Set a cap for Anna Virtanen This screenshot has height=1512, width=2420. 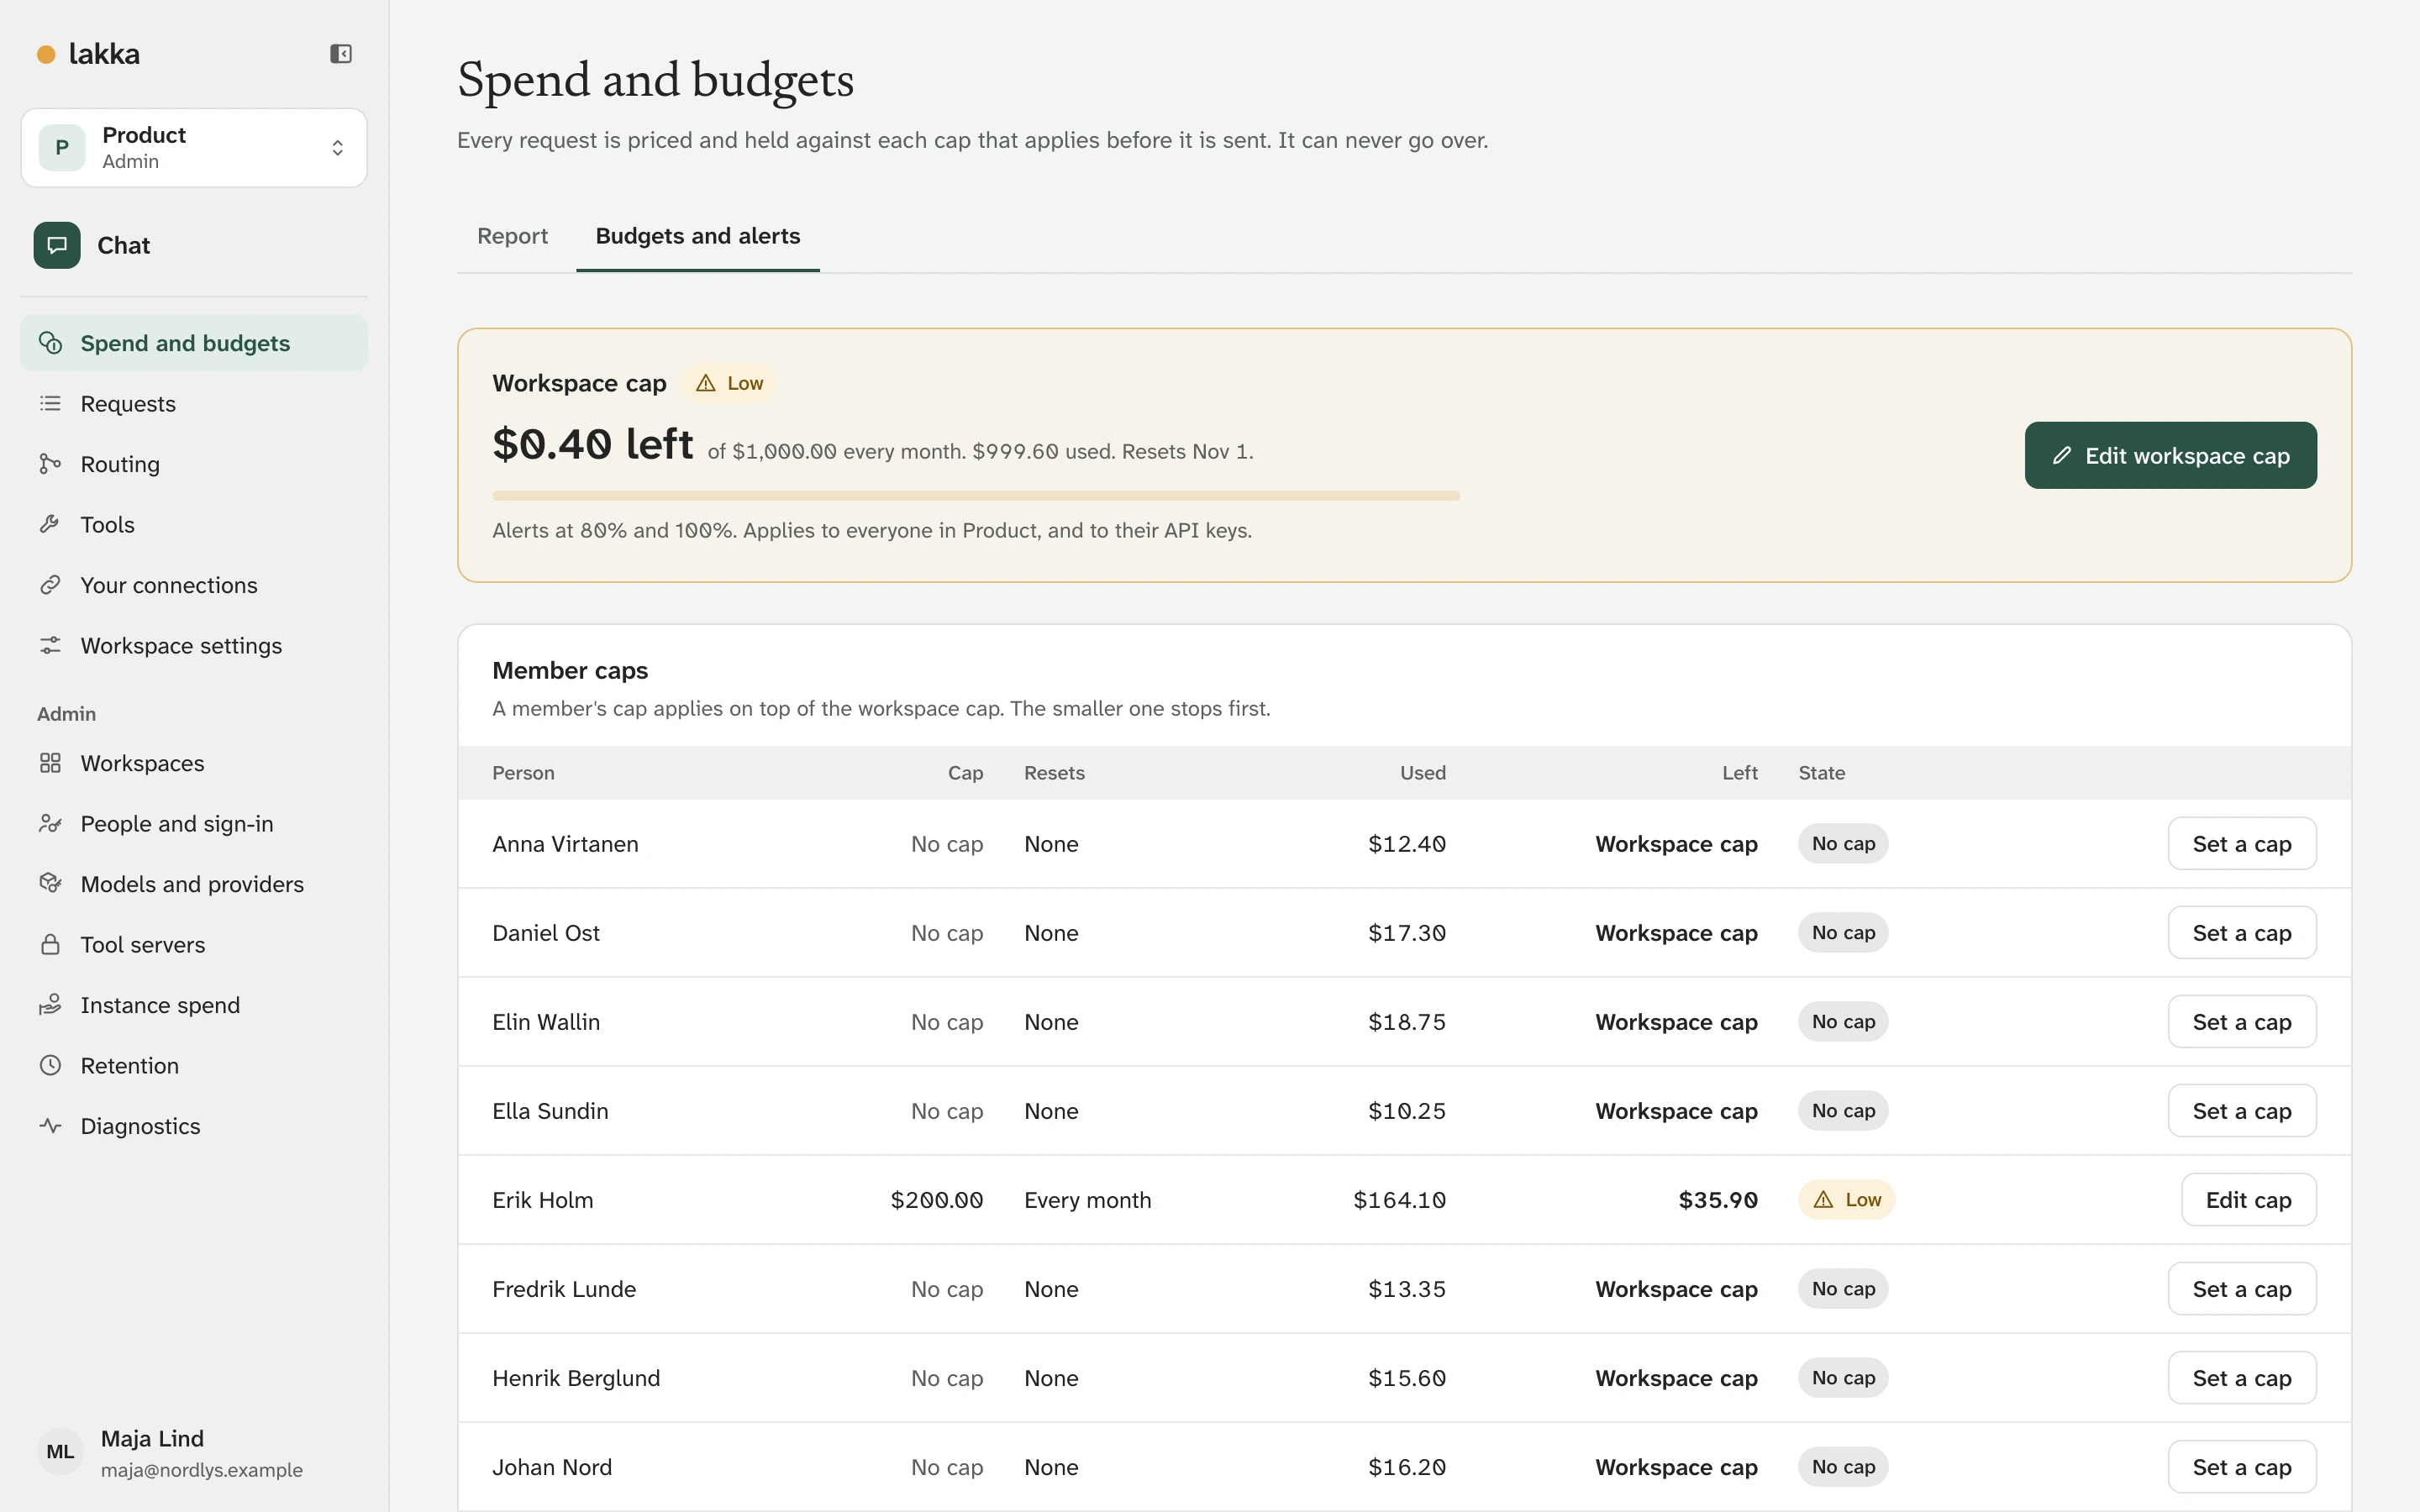tap(2242, 844)
